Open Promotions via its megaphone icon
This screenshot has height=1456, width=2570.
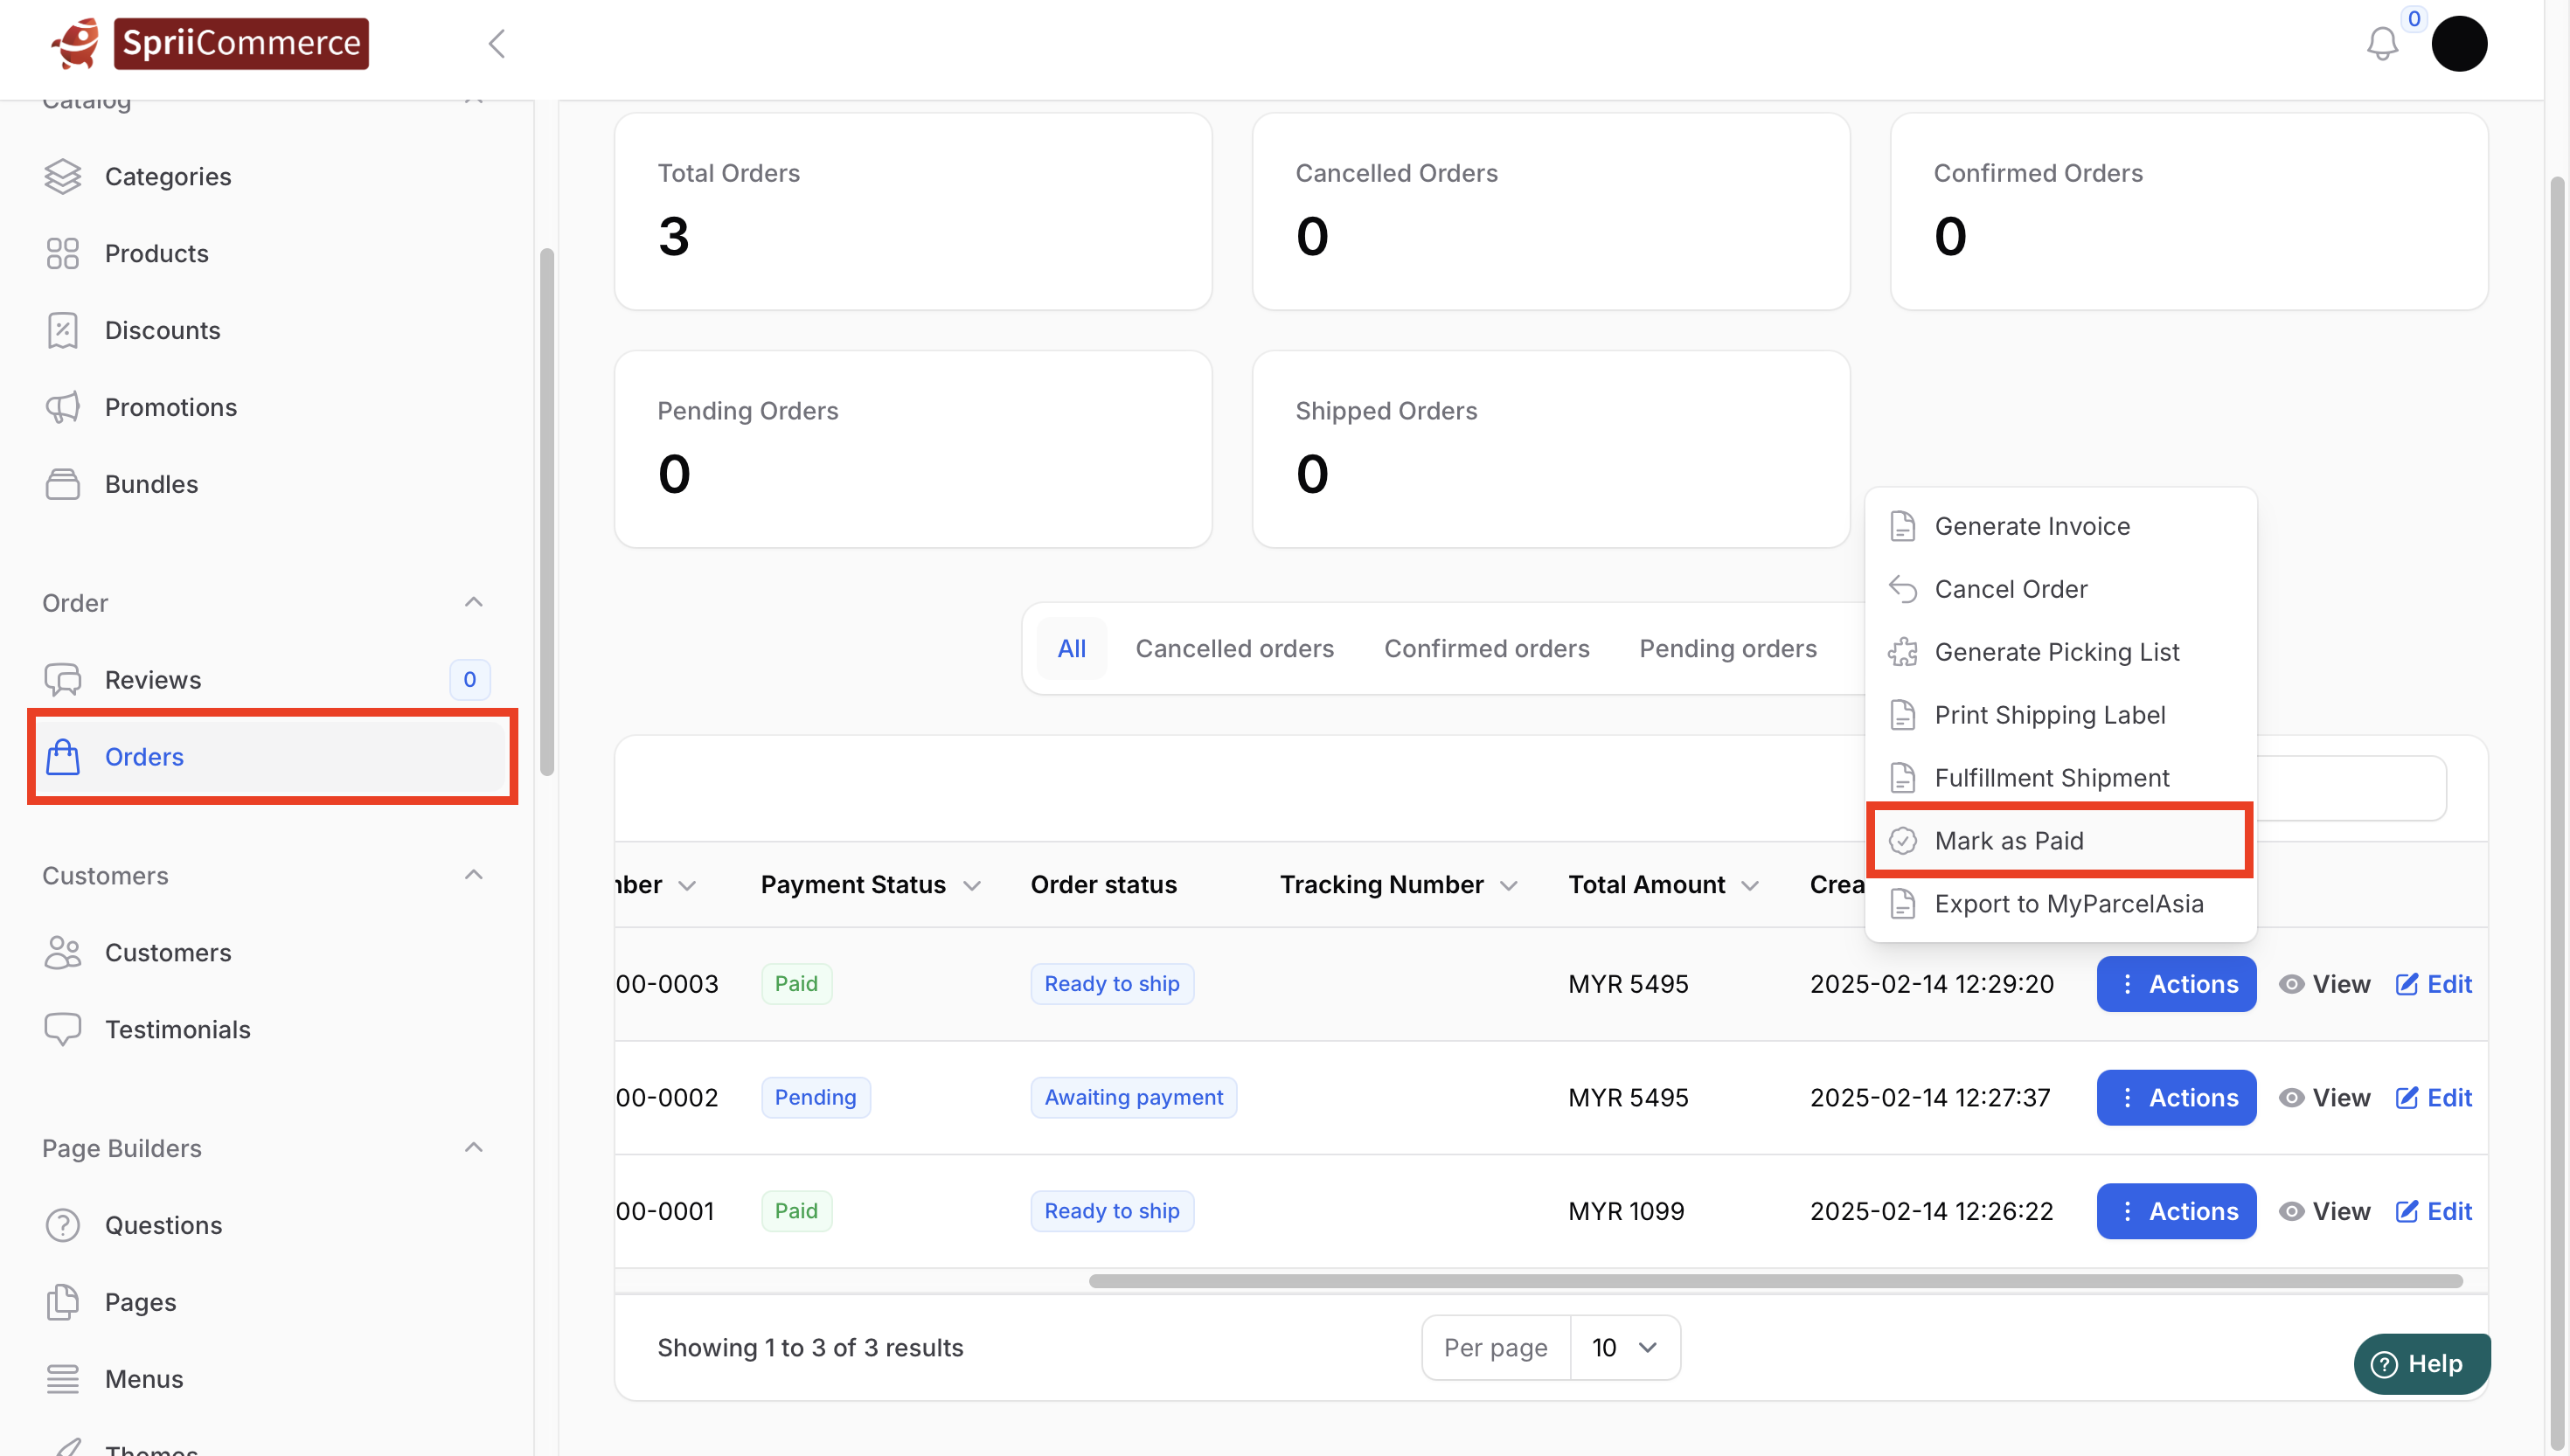point(62,407)
